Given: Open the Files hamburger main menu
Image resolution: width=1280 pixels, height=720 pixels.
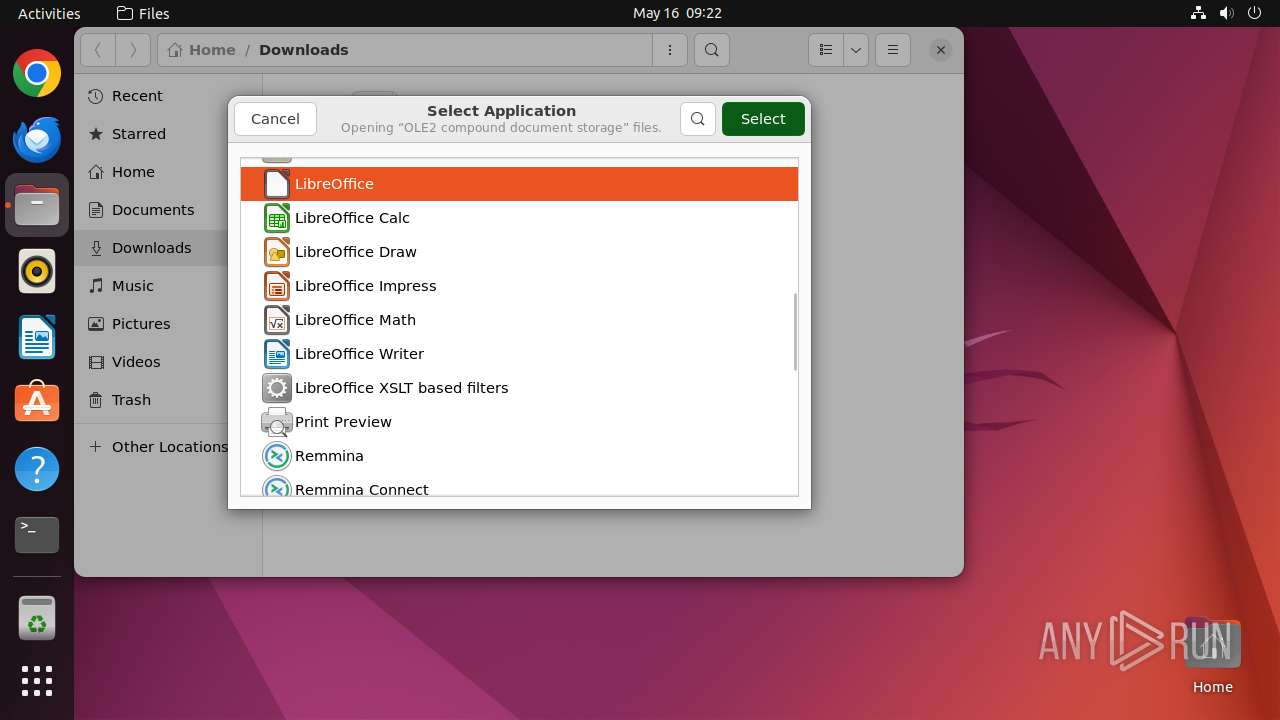Looking at the screenshot, I should [x=893, y=50].
